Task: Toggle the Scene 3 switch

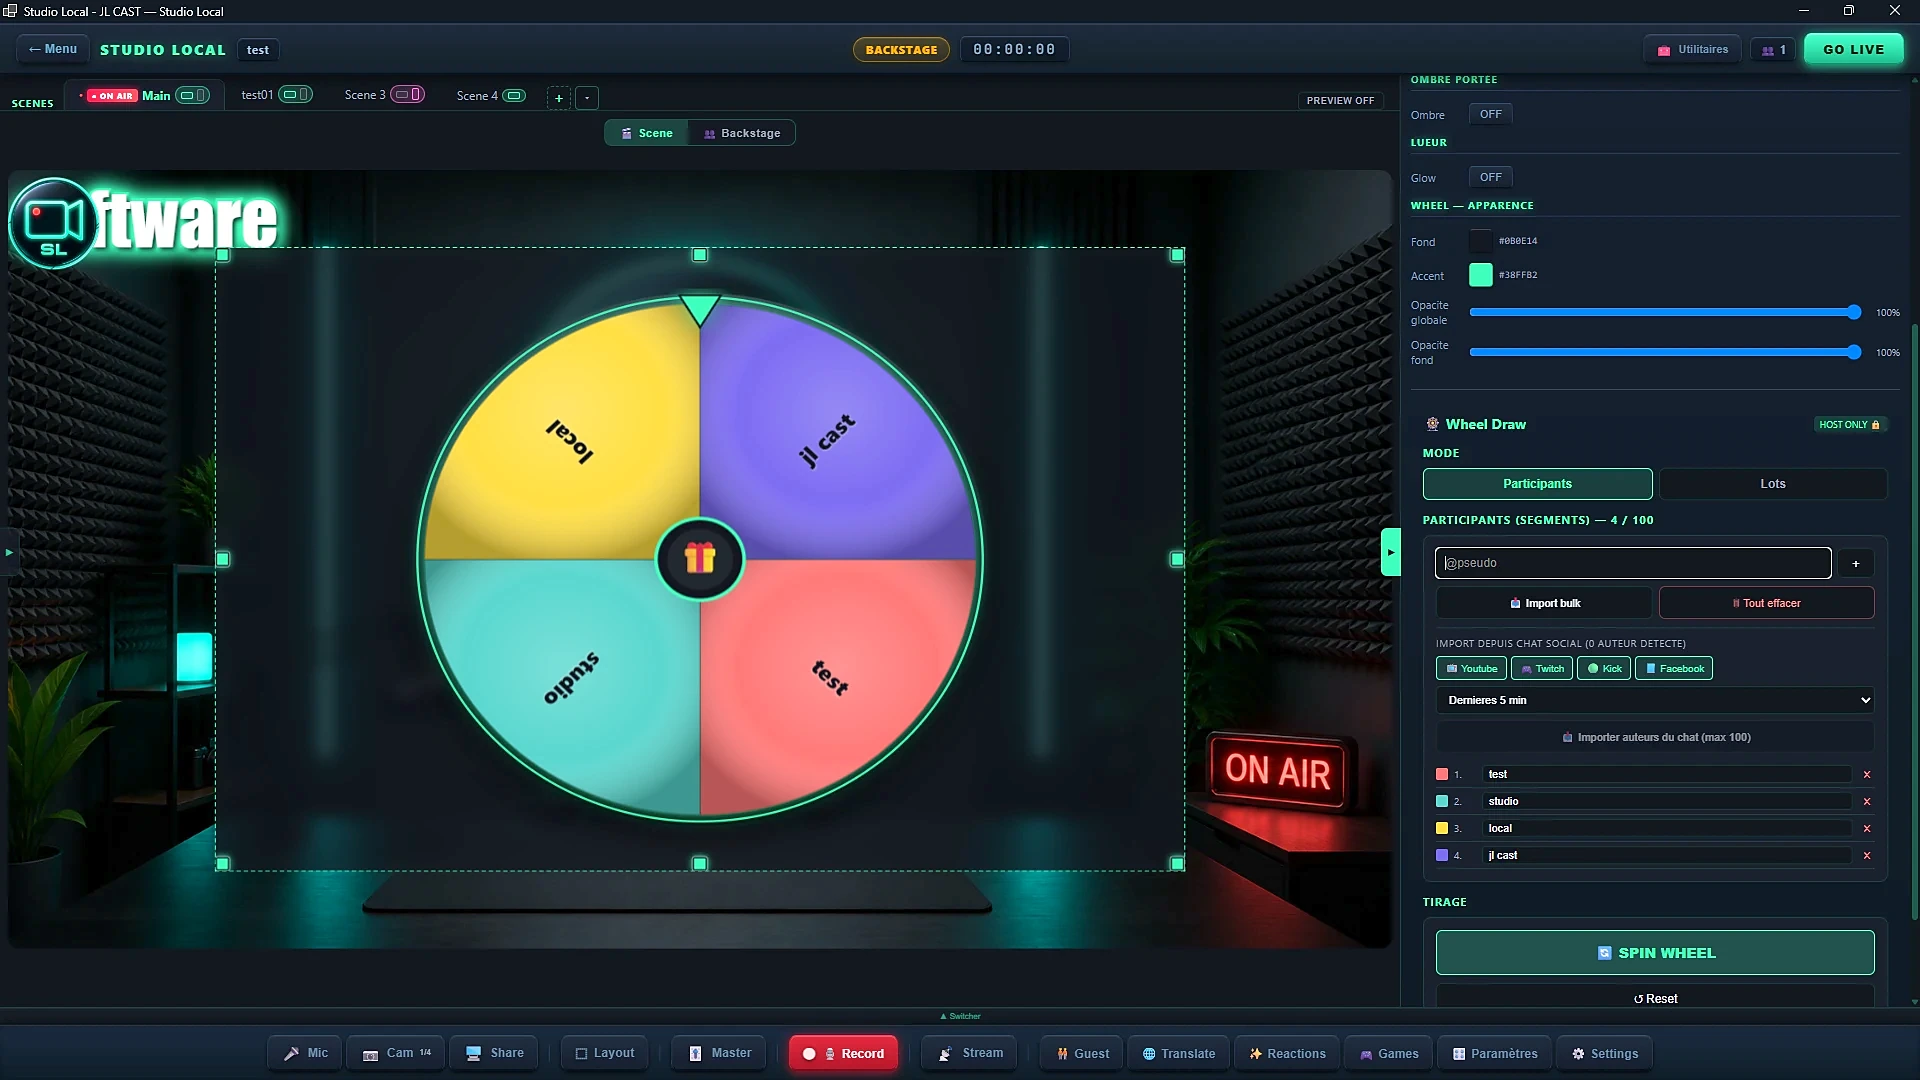Action: (x=408, y=95)
